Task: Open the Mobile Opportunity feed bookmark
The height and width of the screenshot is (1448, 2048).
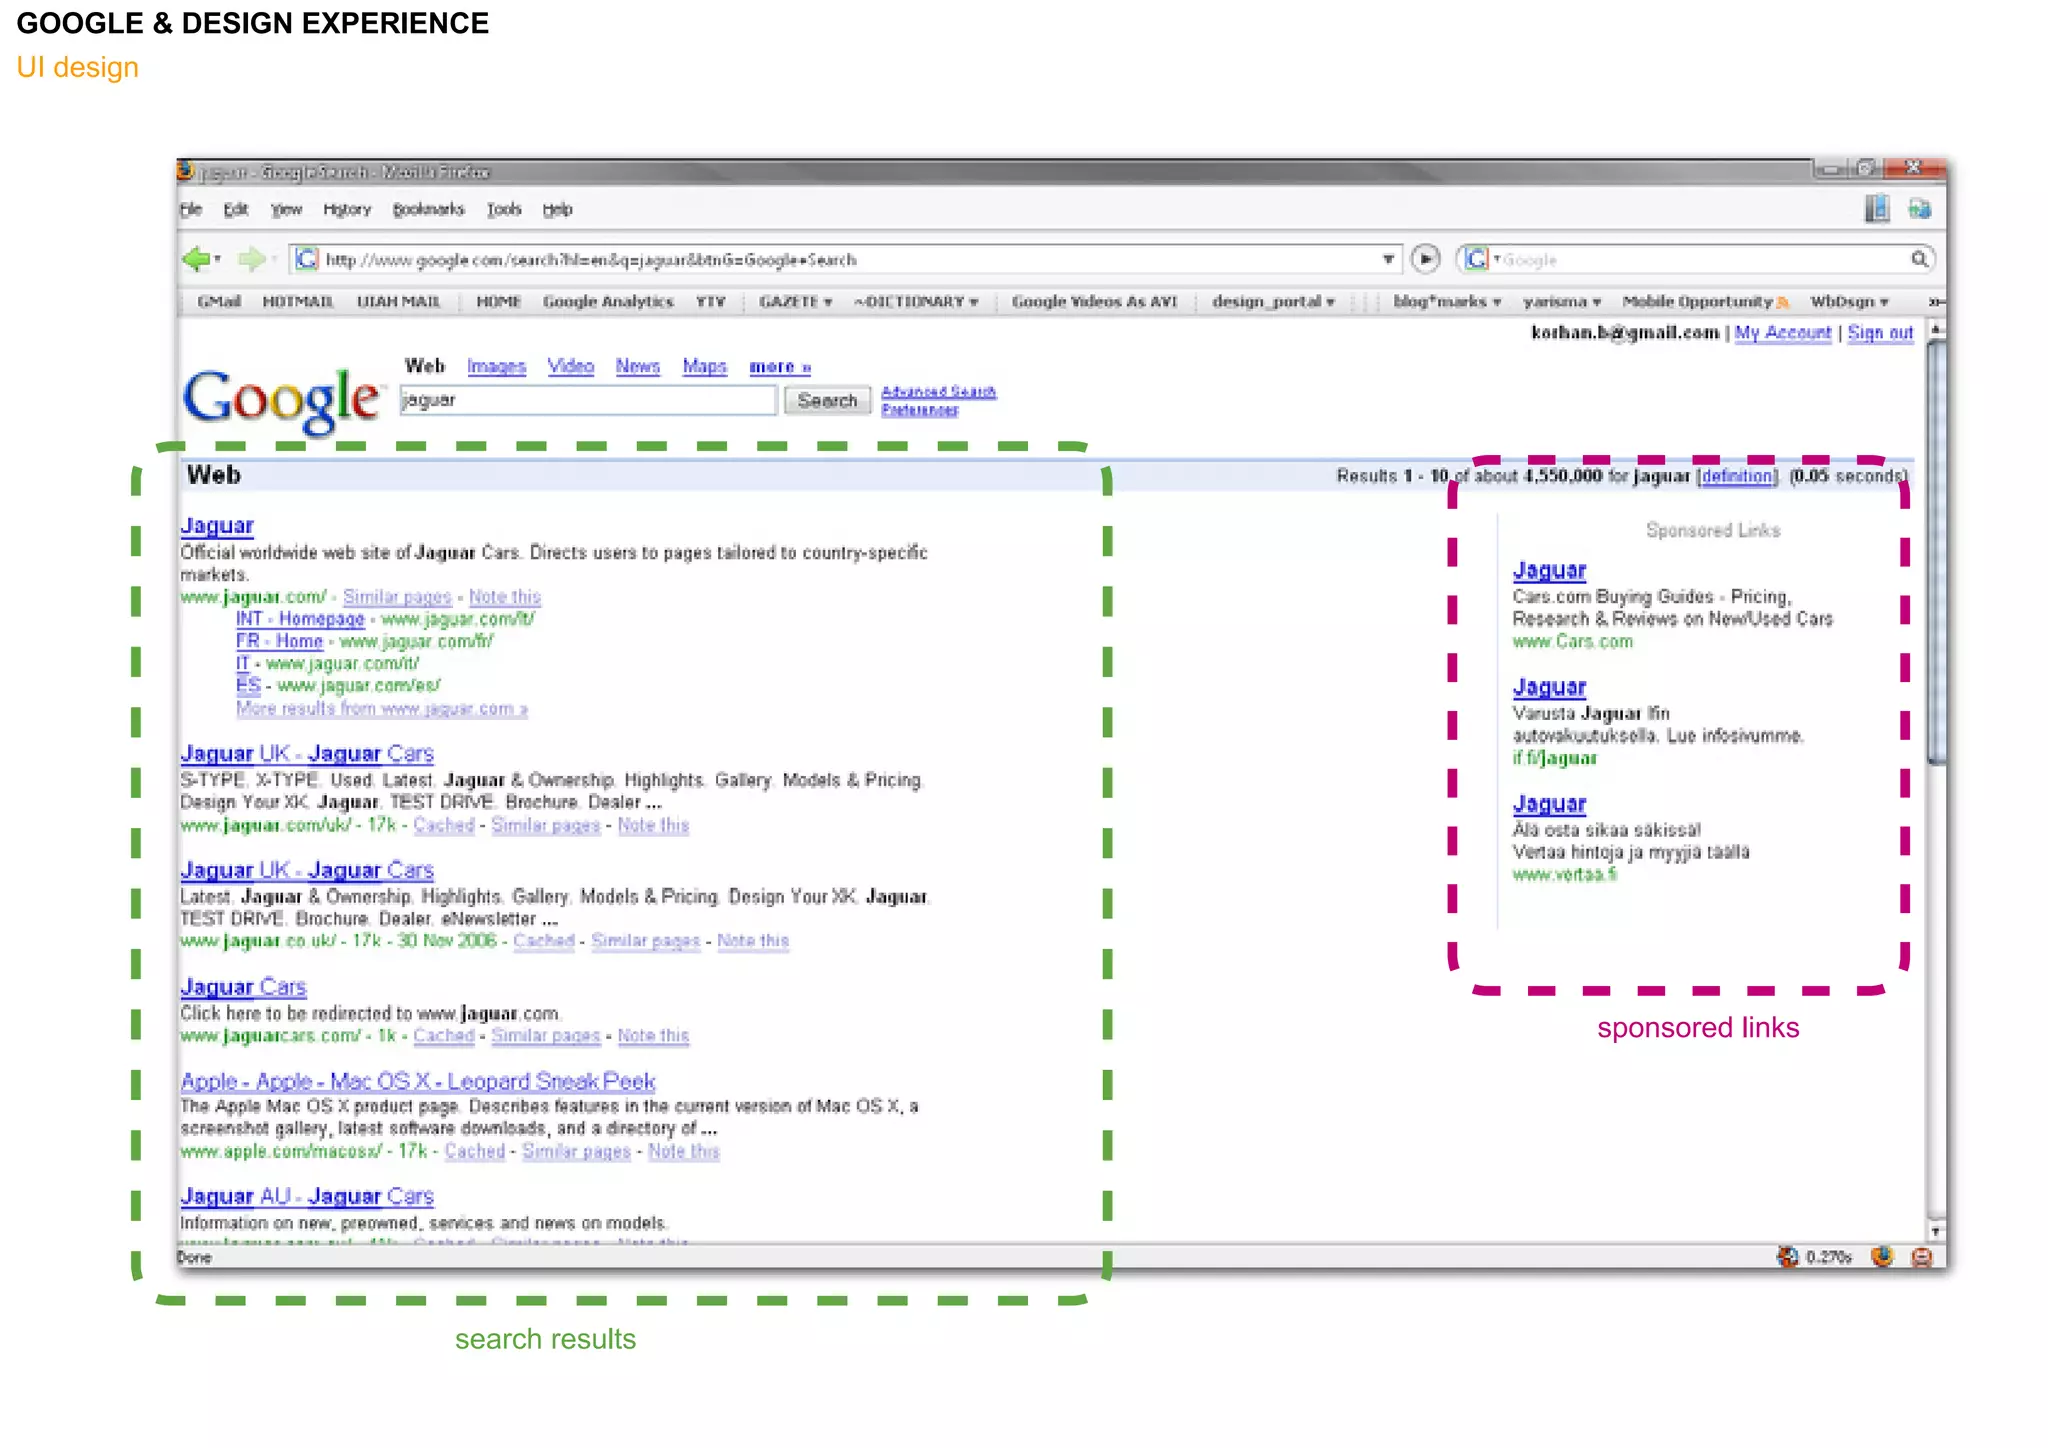Action: coord(1704,301)
